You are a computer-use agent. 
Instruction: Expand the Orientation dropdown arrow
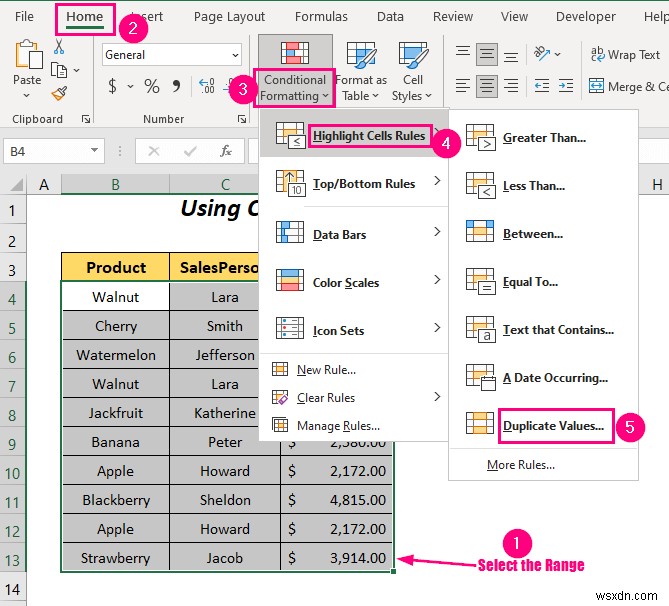point(557,54)
